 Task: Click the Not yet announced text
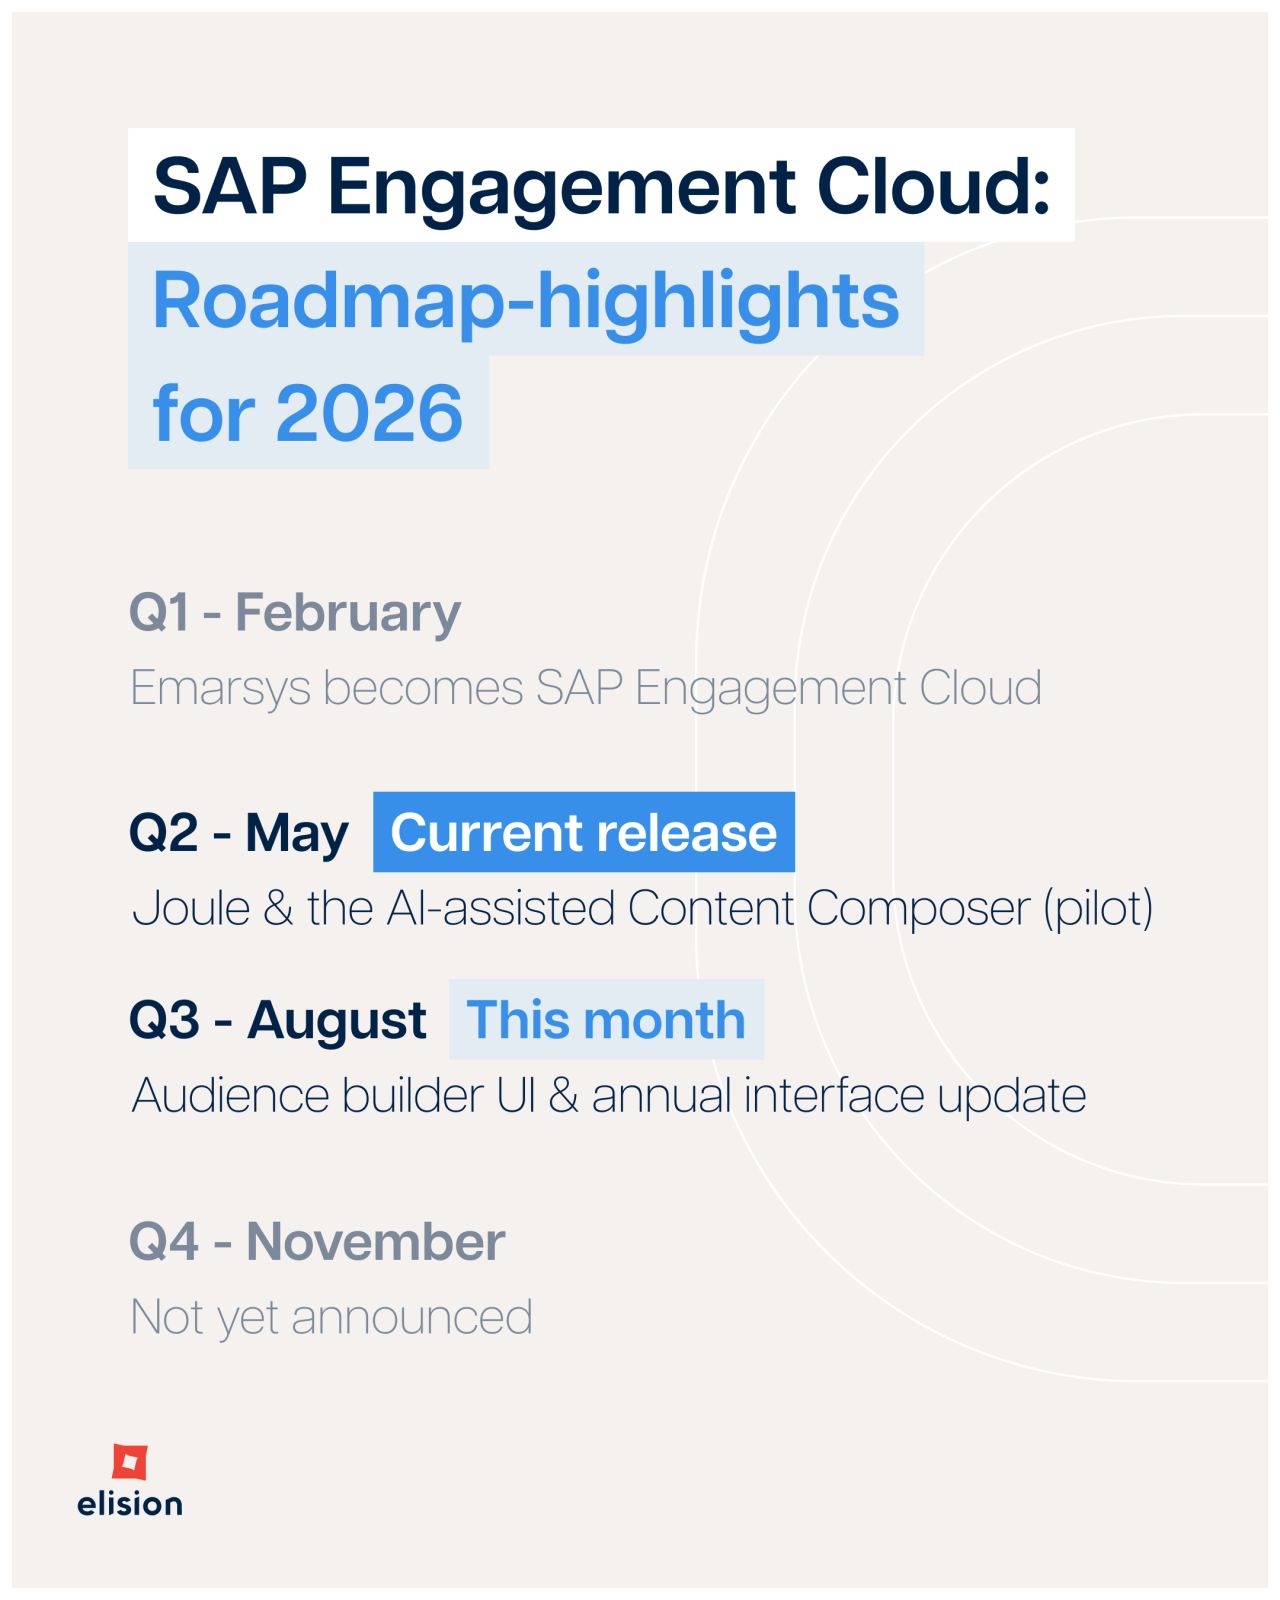tap(332, 1316)
